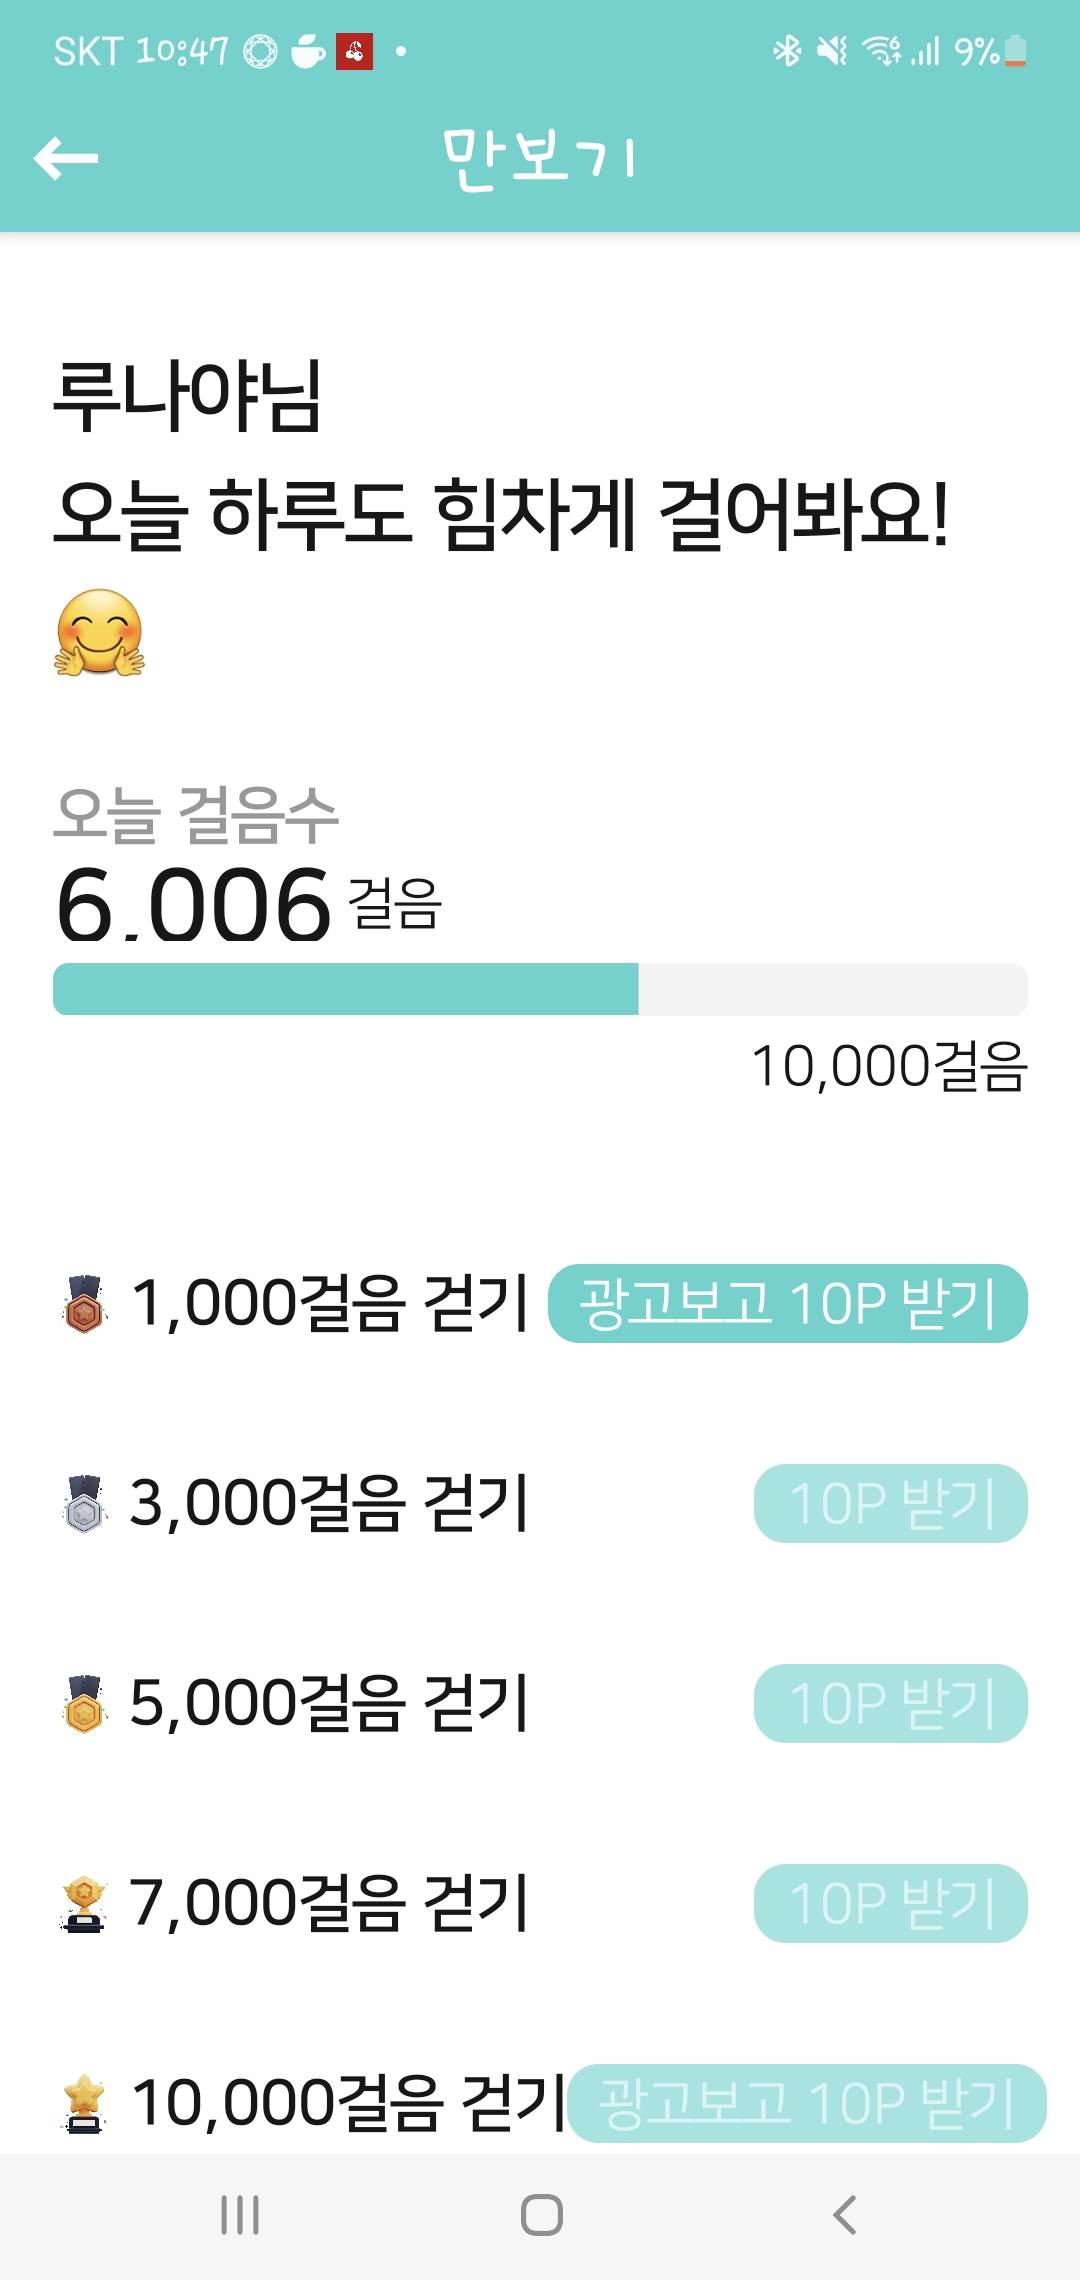
Task: Claim 10P 받기 for 3,000걸음
Action: (890, 1504)
